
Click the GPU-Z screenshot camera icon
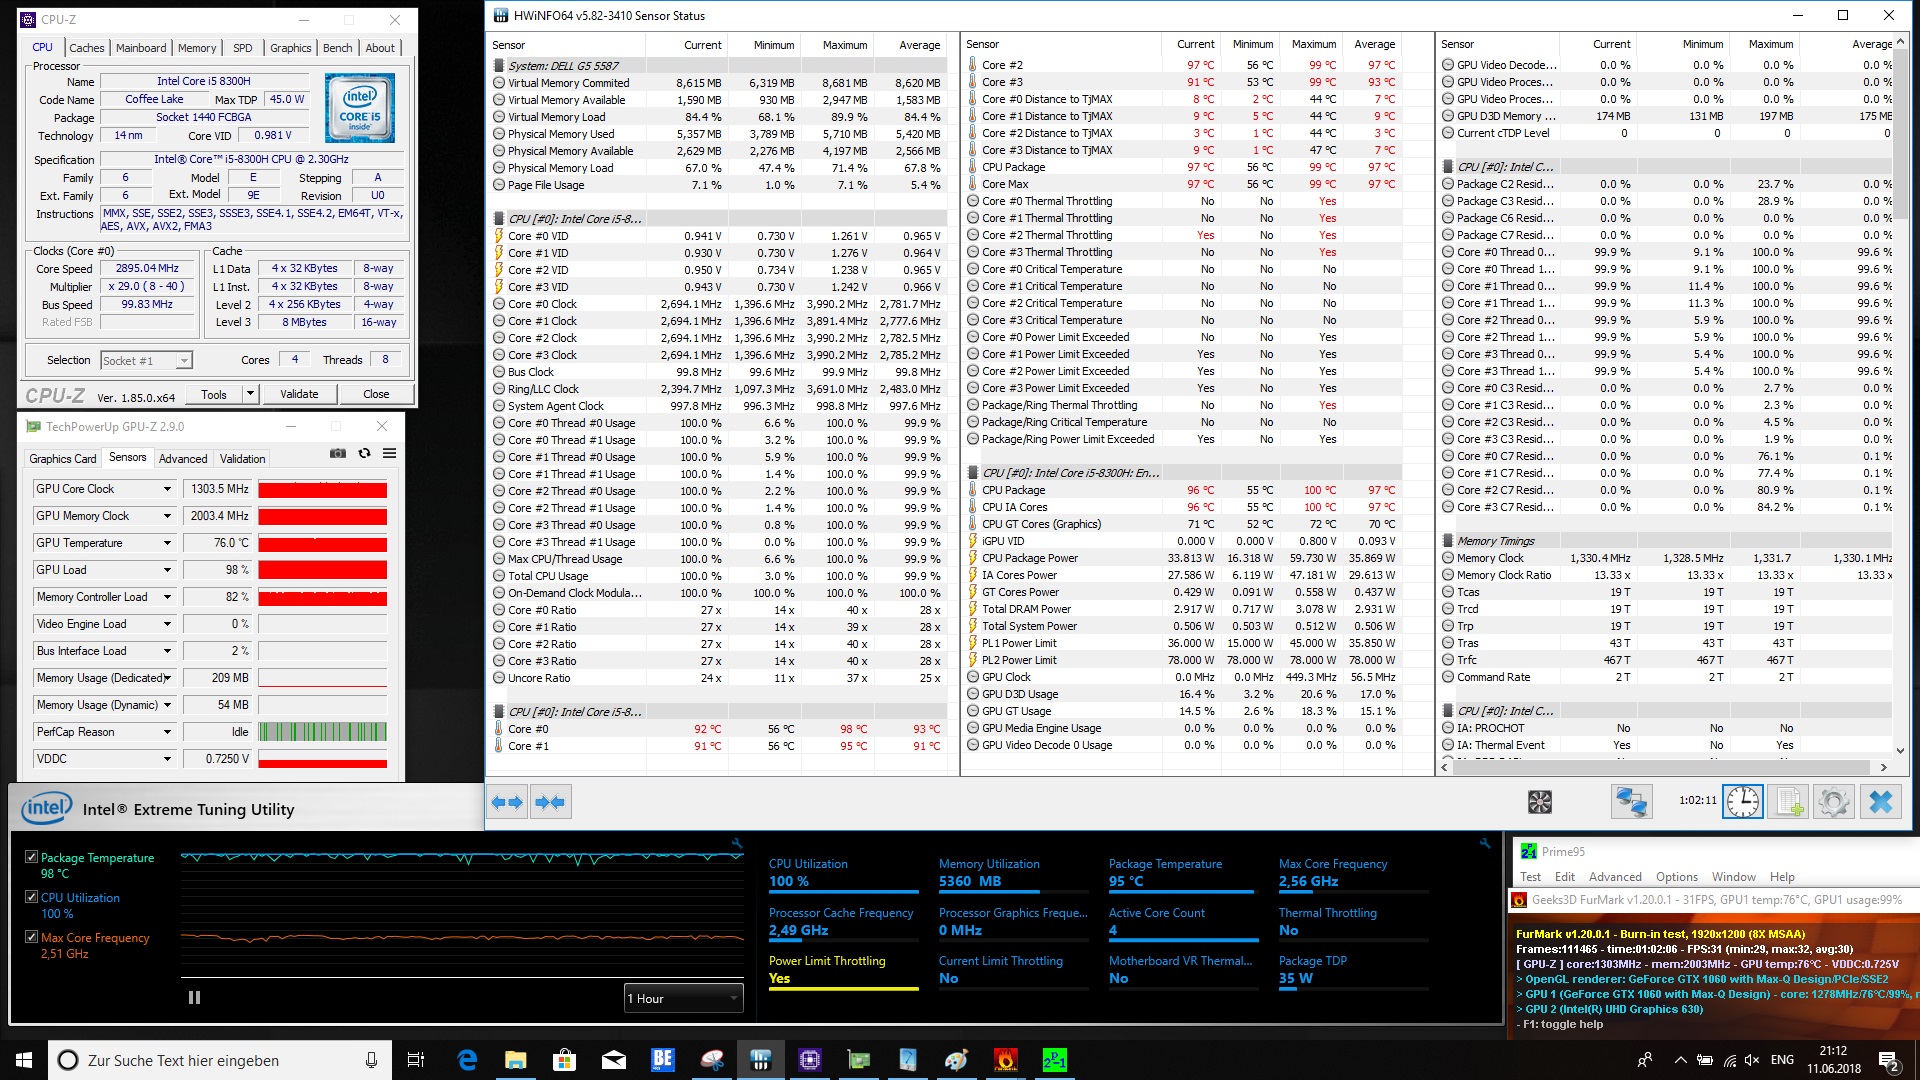[338, 453]
